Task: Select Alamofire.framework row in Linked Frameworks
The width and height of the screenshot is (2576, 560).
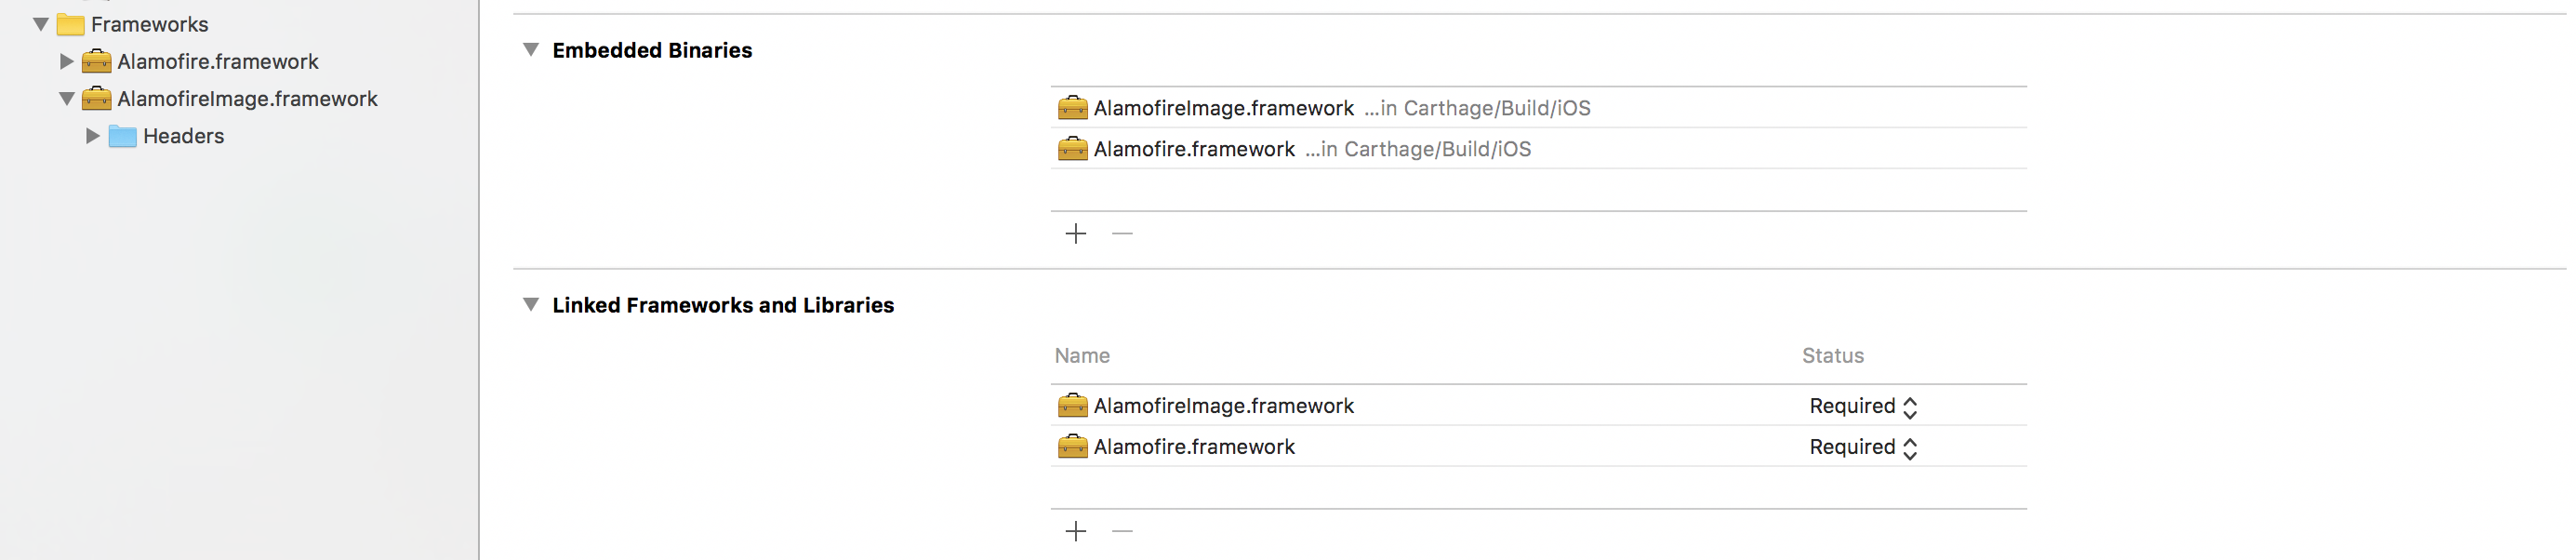Action: pyautogui.click(x=1538, y=446)
